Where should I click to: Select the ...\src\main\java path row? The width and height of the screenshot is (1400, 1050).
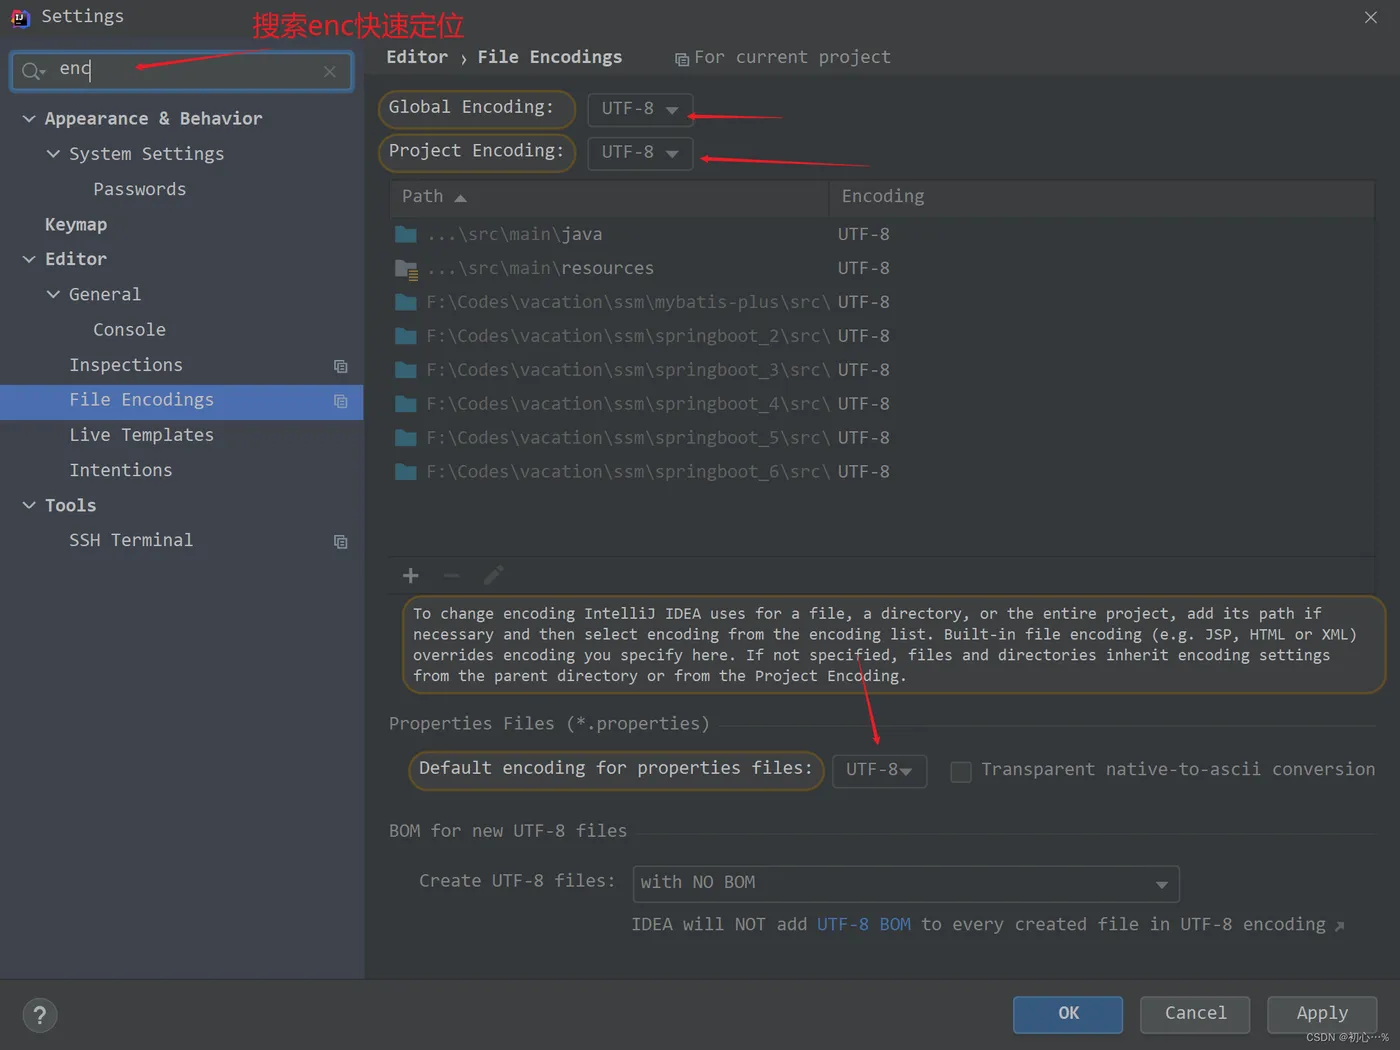(x=882, y=234)
